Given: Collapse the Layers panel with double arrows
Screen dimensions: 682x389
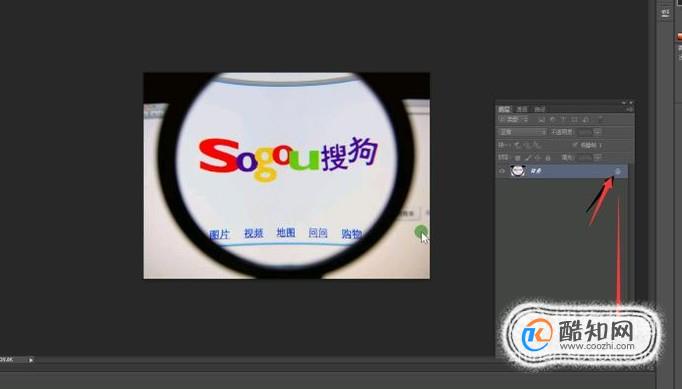Looking at the screenshot, I should point(624,103).
